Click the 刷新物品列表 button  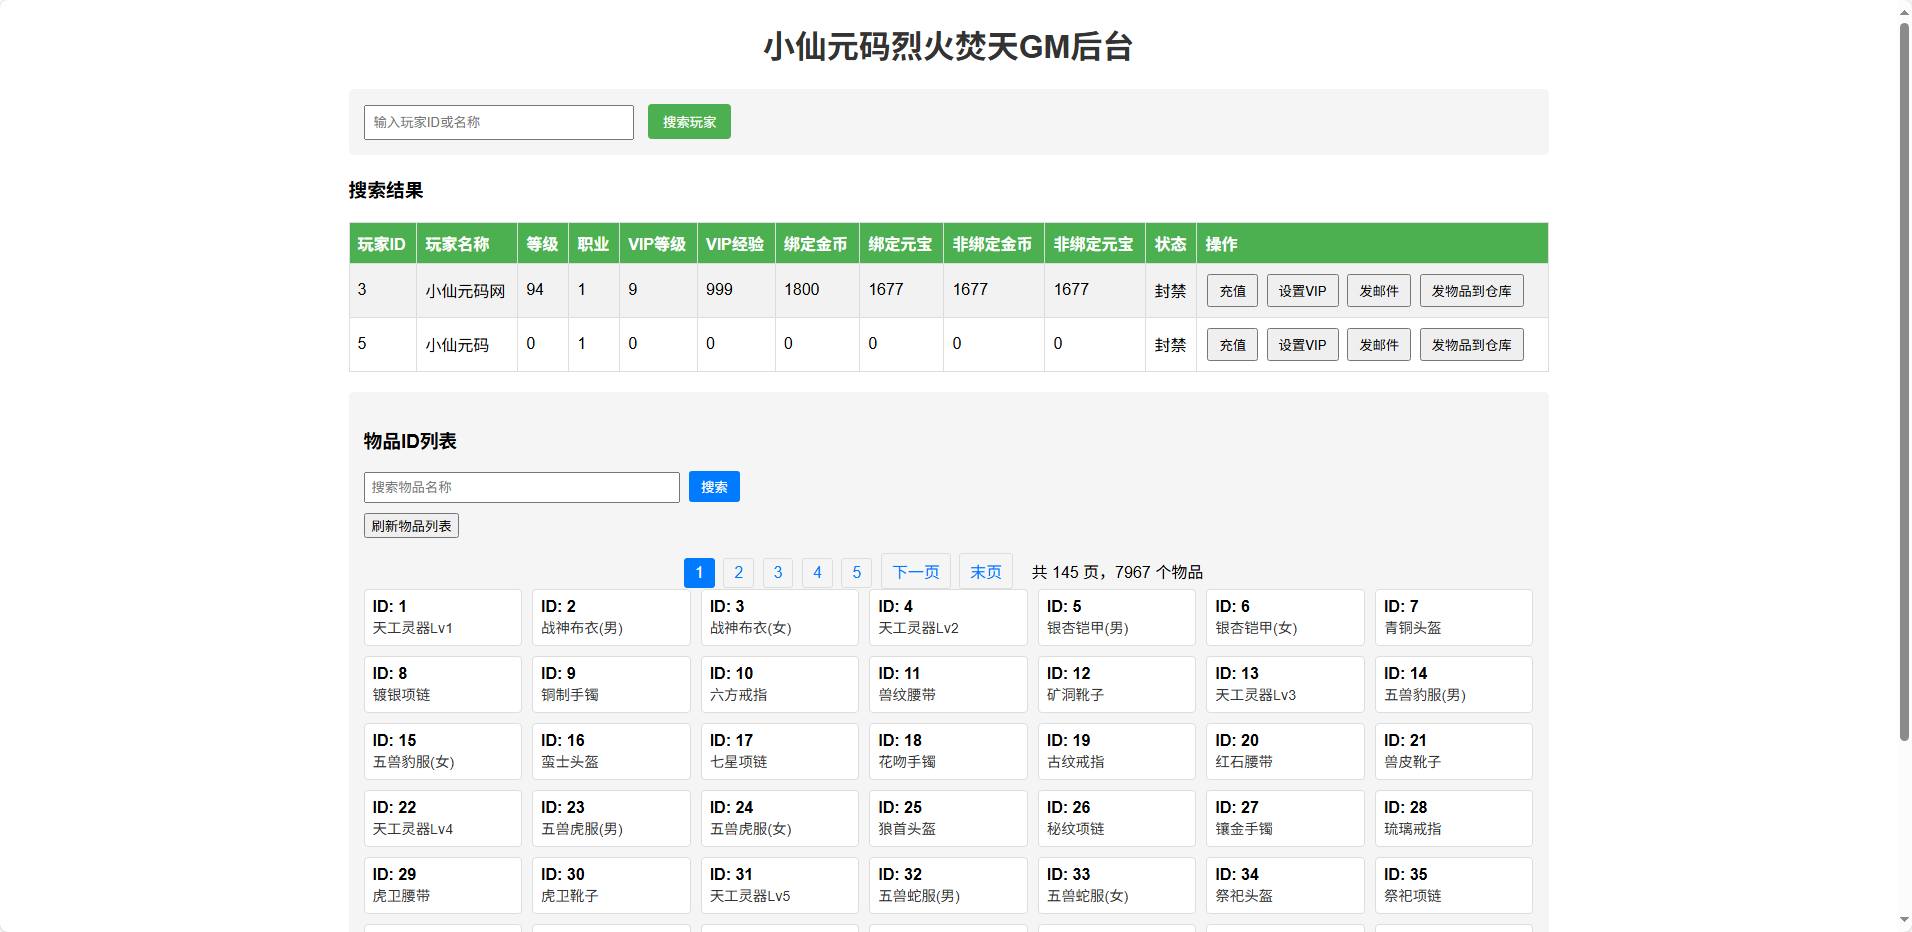pyautogui.click(x=411, y=526)
